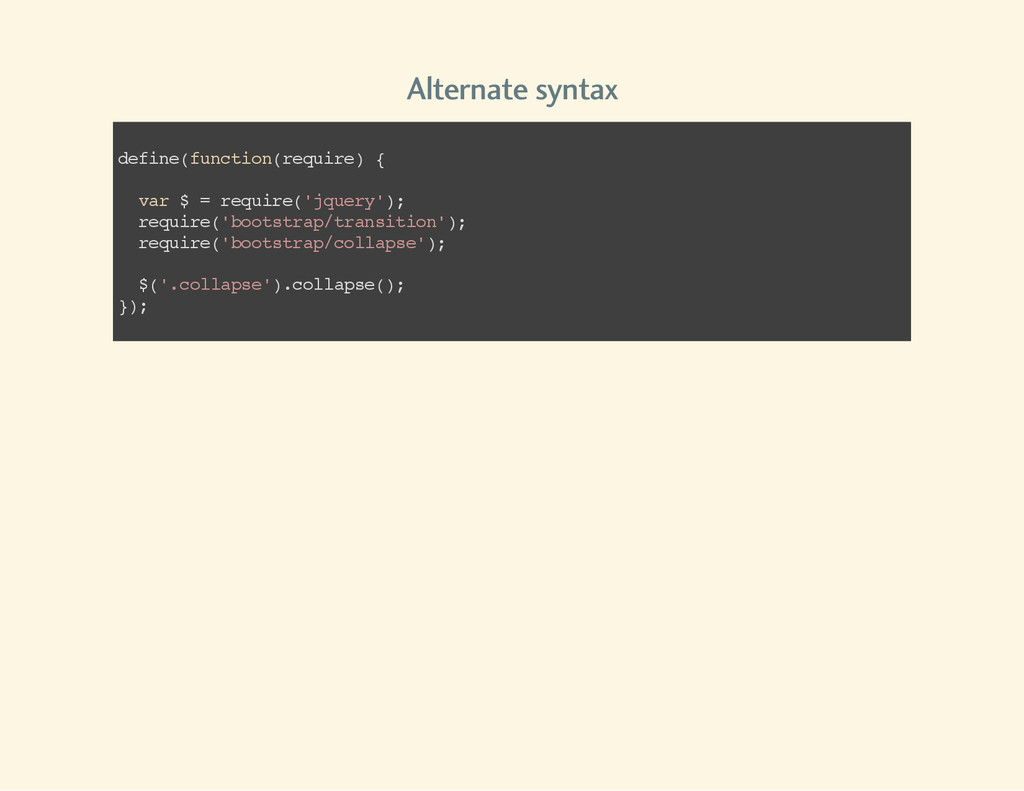Click "require" on the bootstrap/collapse line
1024x791 pixels.
point(174,244)
